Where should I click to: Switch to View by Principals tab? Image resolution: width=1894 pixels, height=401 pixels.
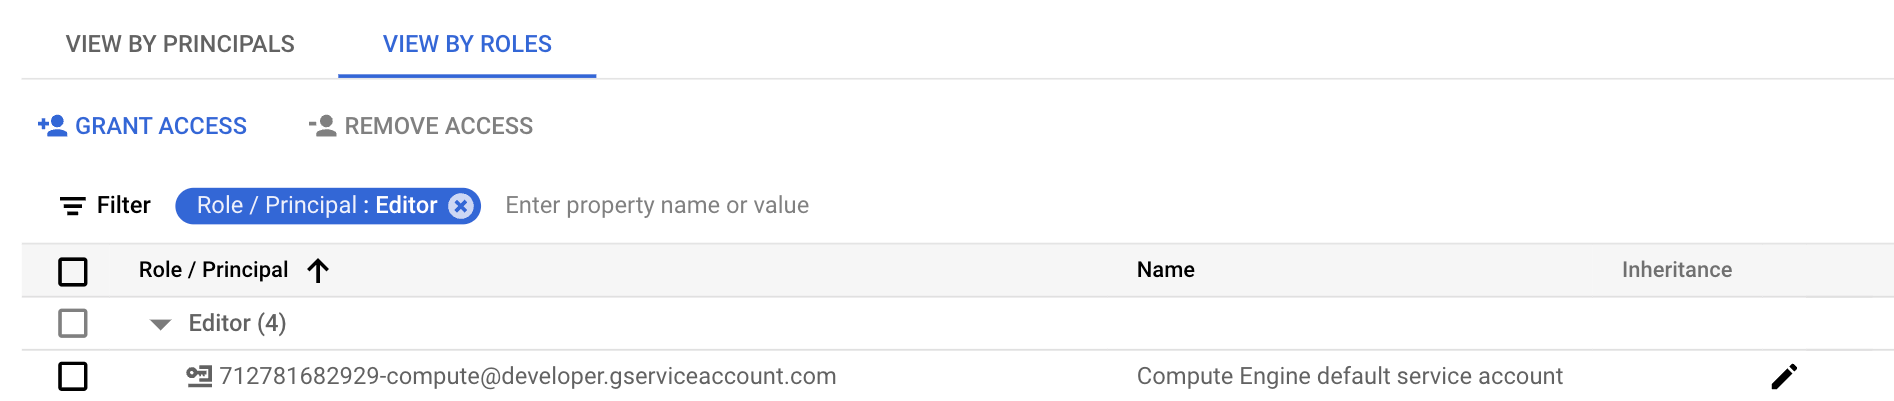180,44
